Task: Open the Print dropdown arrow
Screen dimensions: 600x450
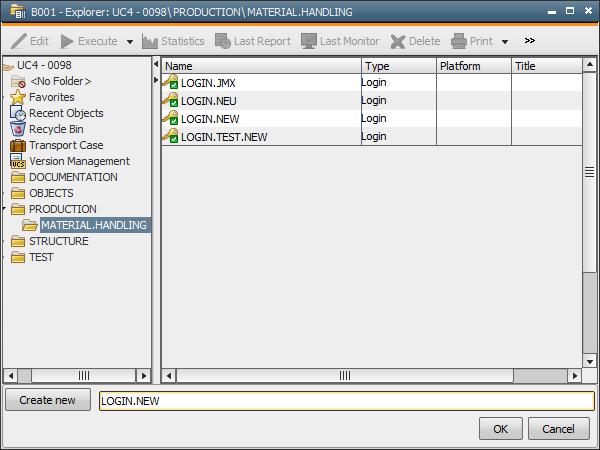Action: click(505, 42)
